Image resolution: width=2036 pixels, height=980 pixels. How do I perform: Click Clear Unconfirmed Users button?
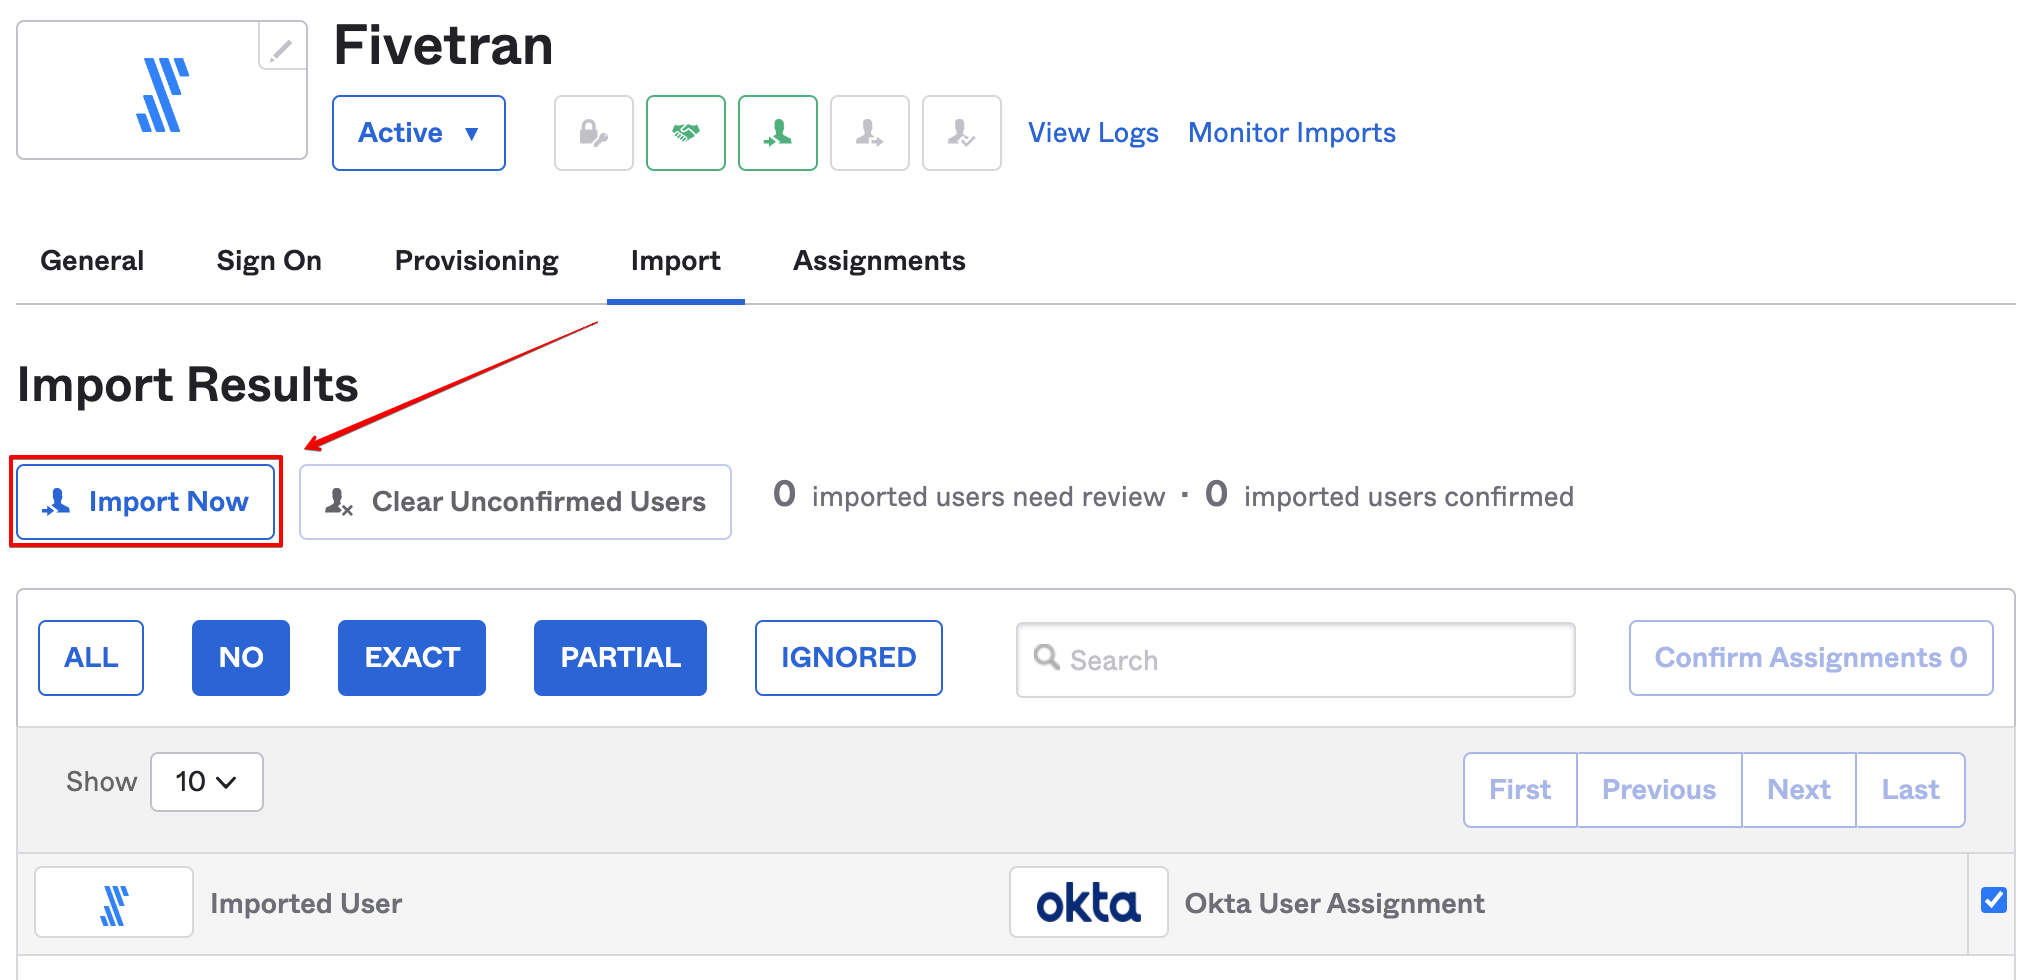click(x=515, y=502)
